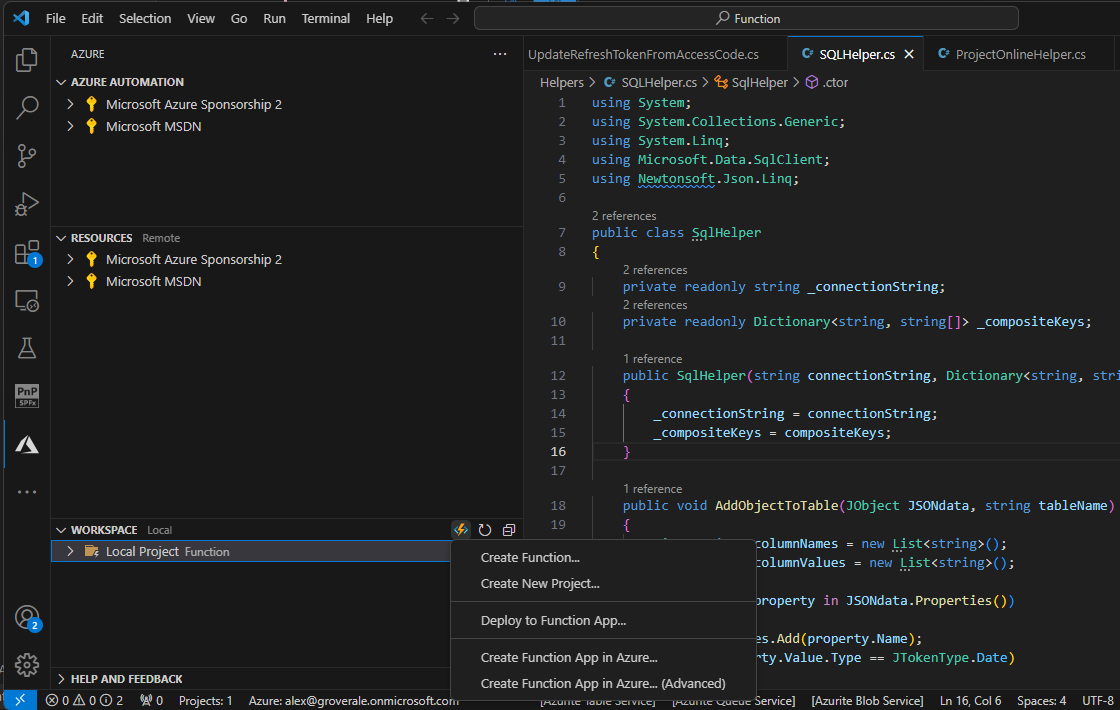This screenshot has height=710, width=1120.
Task: Expand Local Project Function tree item
Action: 70,552
